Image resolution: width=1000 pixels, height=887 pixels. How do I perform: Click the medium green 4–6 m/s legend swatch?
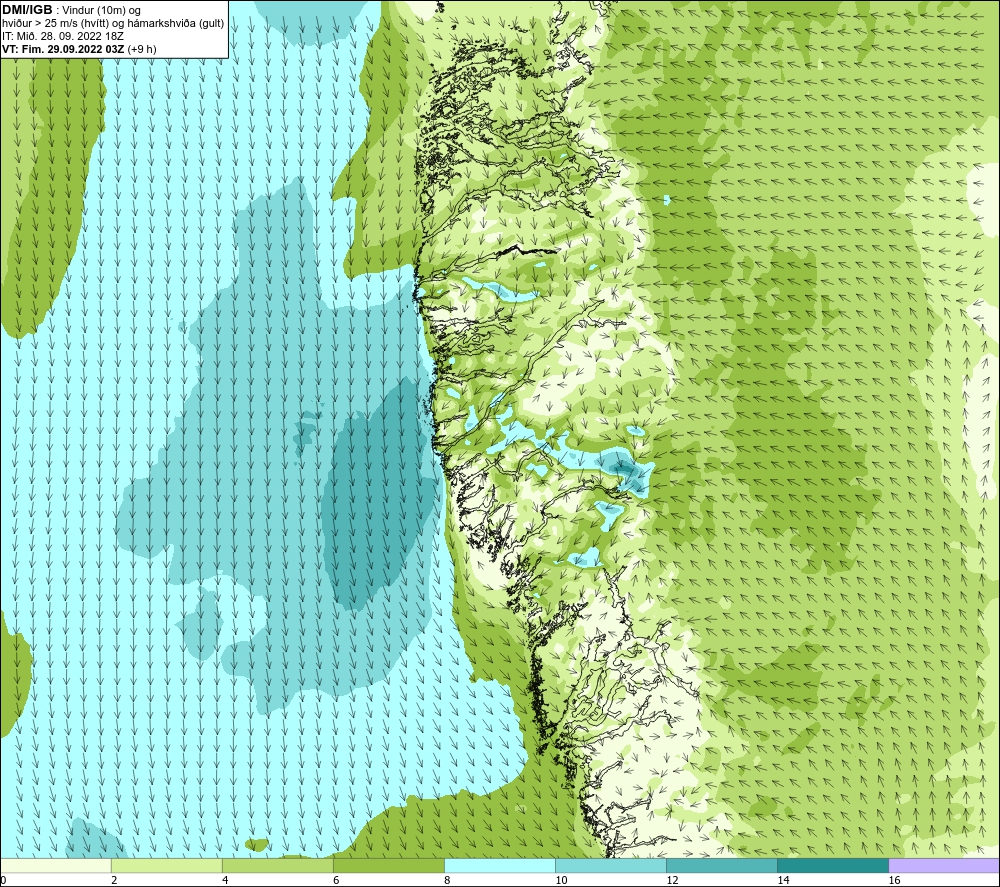point(278,865)
